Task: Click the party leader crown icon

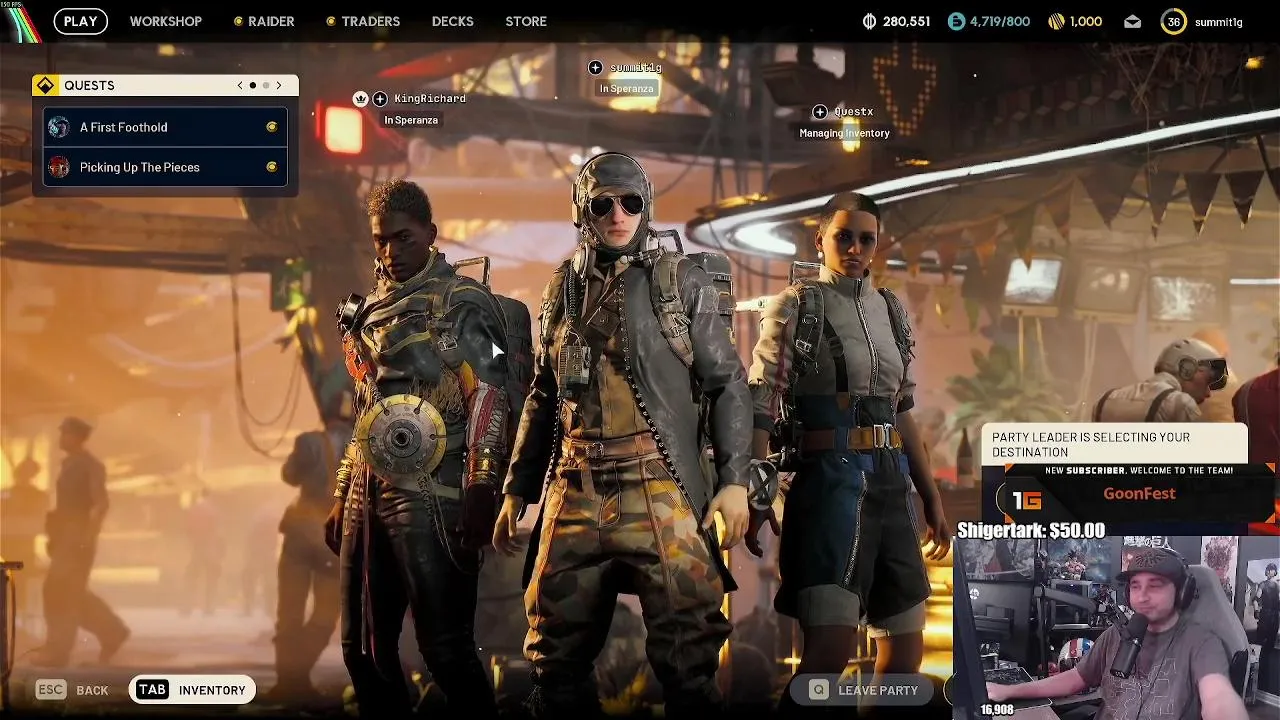Action: [361, 98]
